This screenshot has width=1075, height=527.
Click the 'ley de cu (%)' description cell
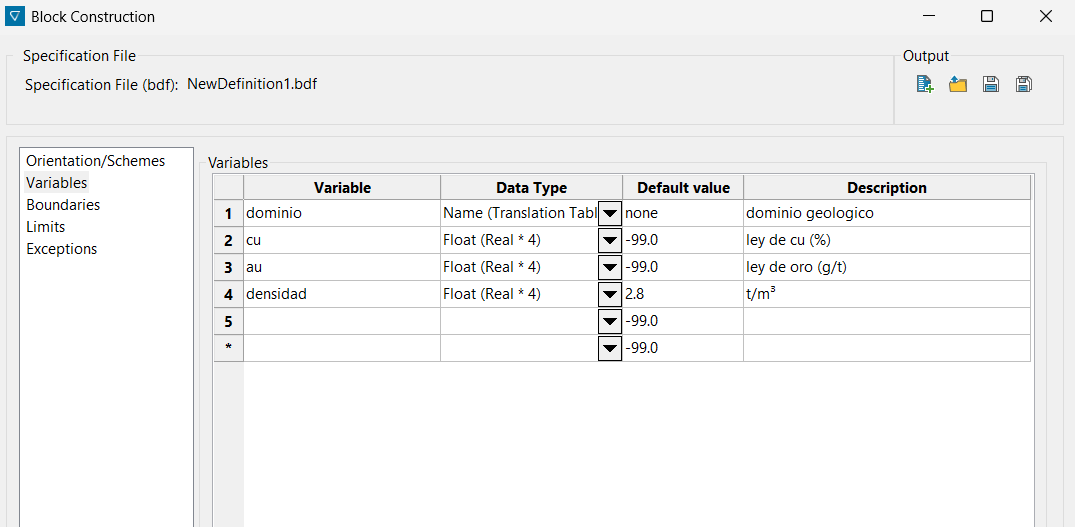[x=886, y=240]
